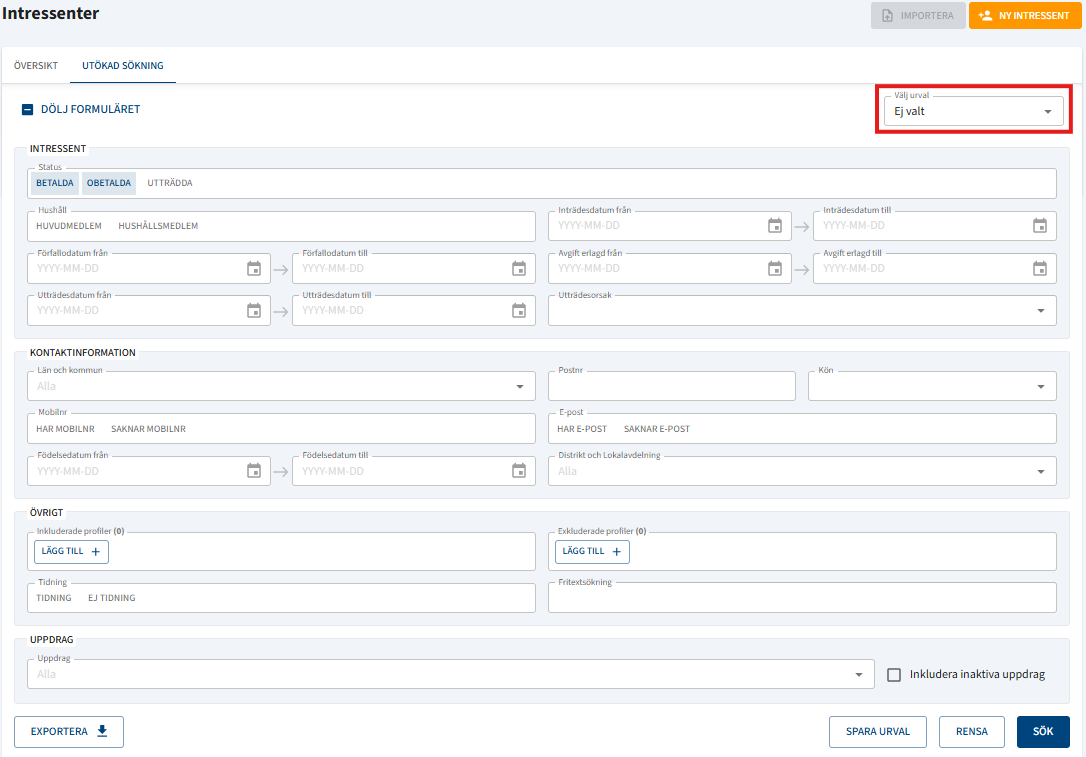Open calendar for Inträdesdatum från
1086x757 pixels.
(x=774, y=226)
